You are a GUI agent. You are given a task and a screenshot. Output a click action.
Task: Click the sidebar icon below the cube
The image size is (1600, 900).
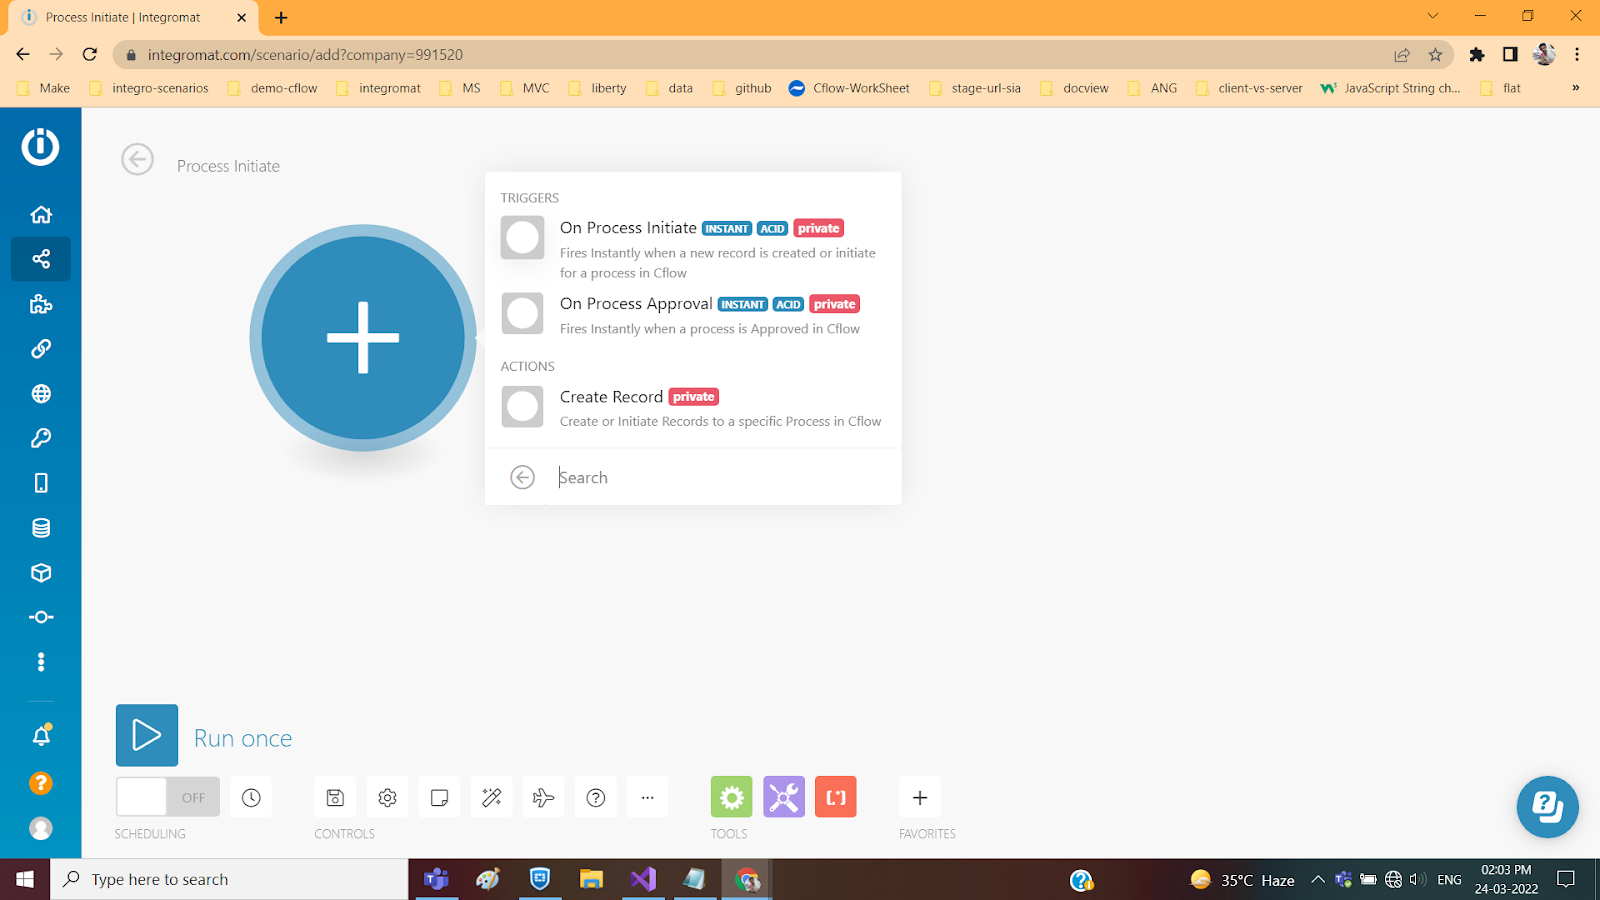click(41, 617)
